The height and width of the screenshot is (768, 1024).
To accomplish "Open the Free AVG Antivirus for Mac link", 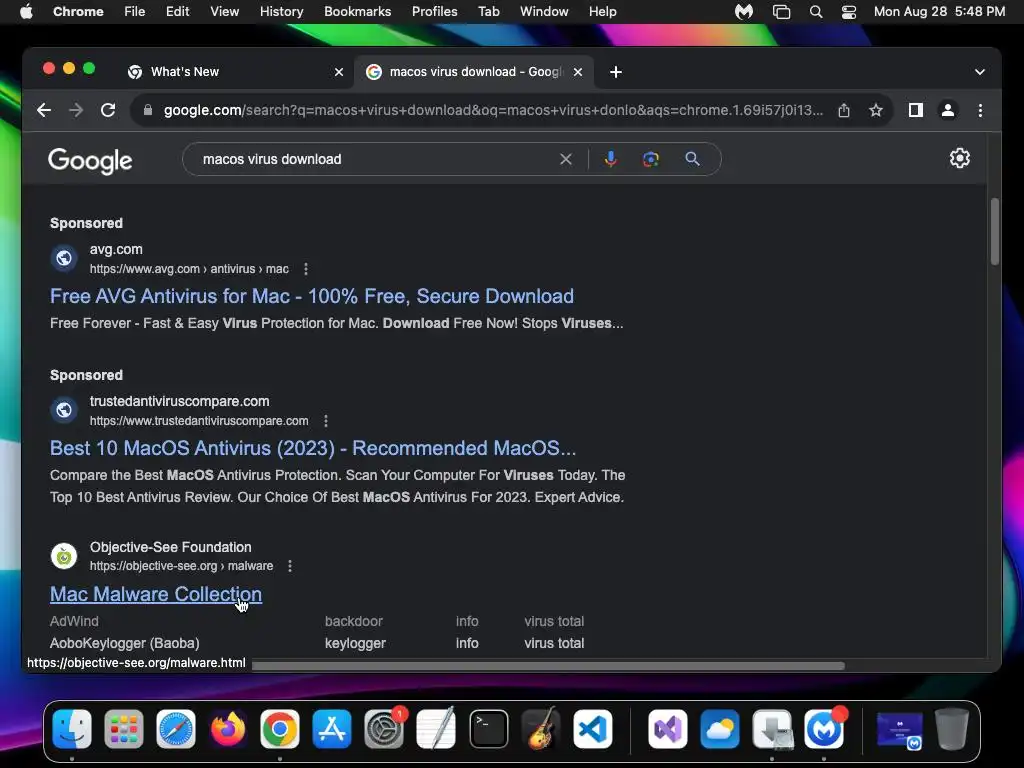I will 312,296.
